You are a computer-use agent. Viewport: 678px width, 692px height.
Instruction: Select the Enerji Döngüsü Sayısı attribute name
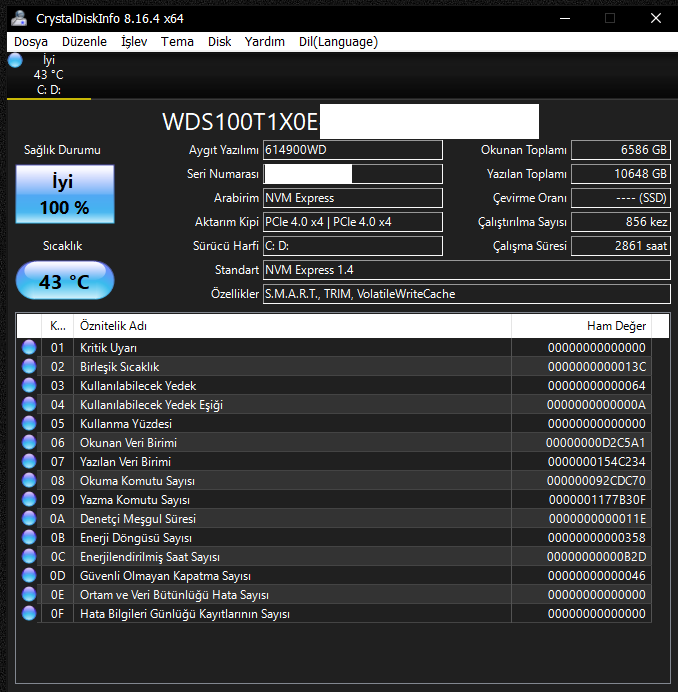[136, 538]
